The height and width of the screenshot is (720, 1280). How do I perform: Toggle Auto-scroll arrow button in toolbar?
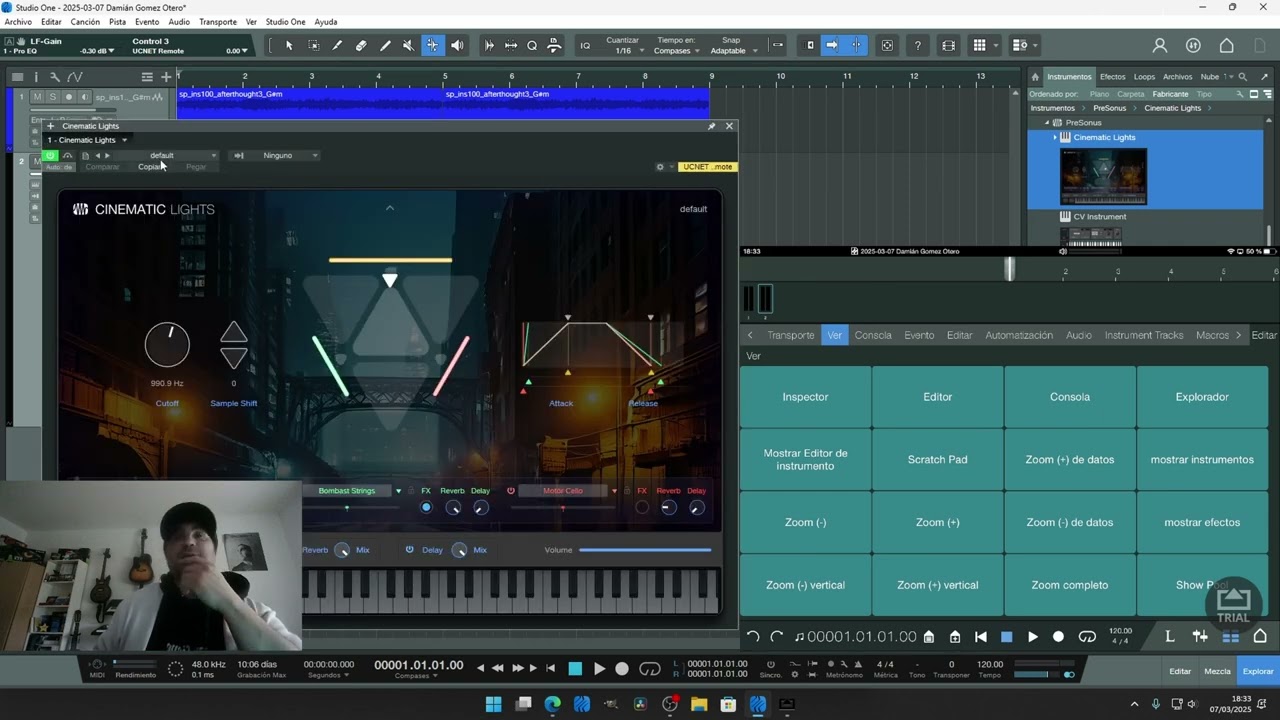pos(832,45)
